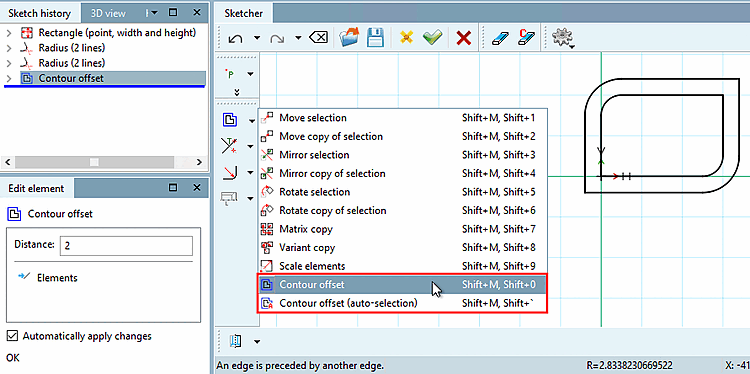Click the delete backspace icon in toolbar
The height and width of the screenshot is (374, 750).
coord(319,38)
